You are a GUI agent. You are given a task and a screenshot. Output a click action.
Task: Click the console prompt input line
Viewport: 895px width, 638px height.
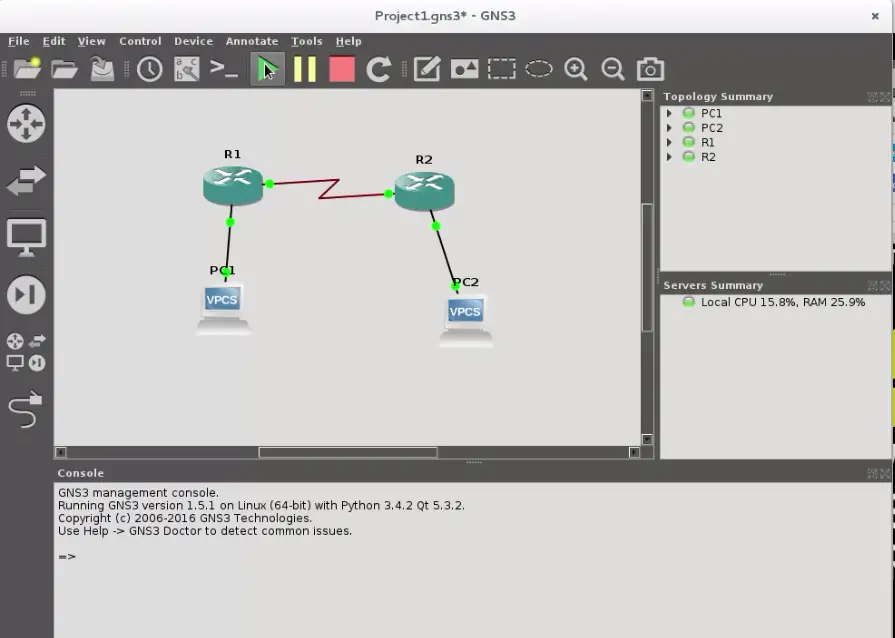pyautogui.click(x=474, y=556)
